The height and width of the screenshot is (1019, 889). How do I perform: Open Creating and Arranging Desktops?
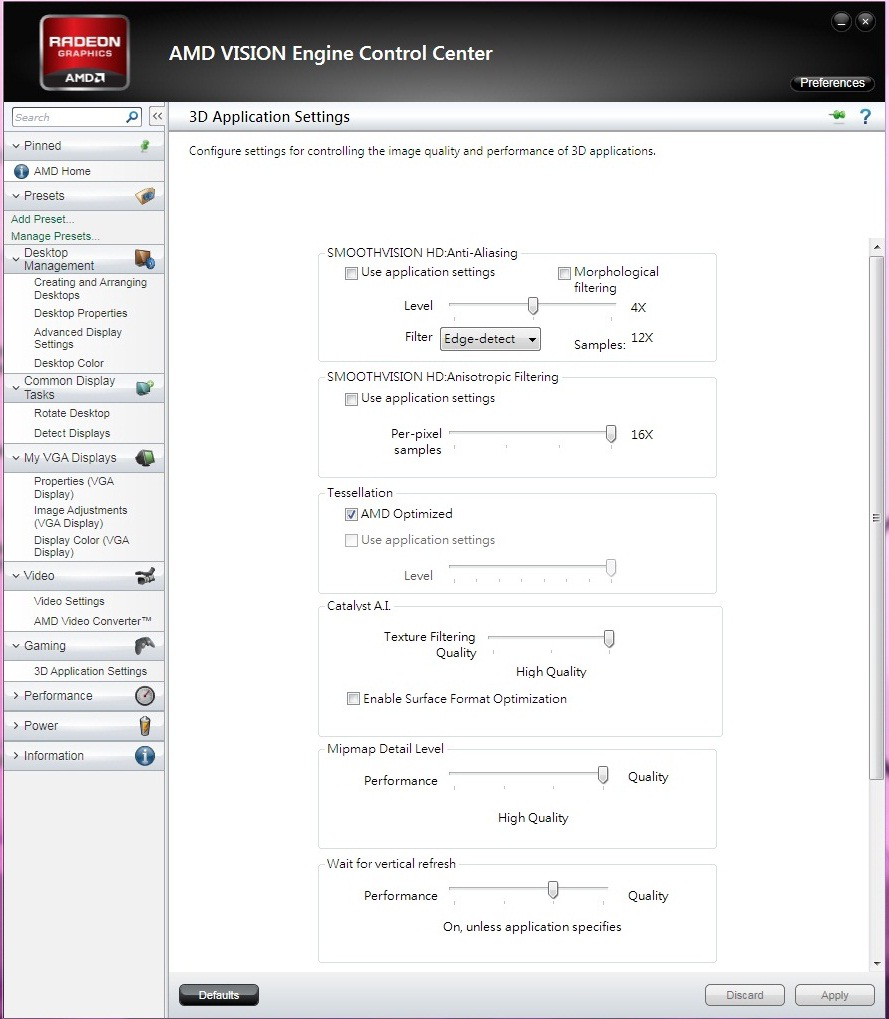coord(90,289)
